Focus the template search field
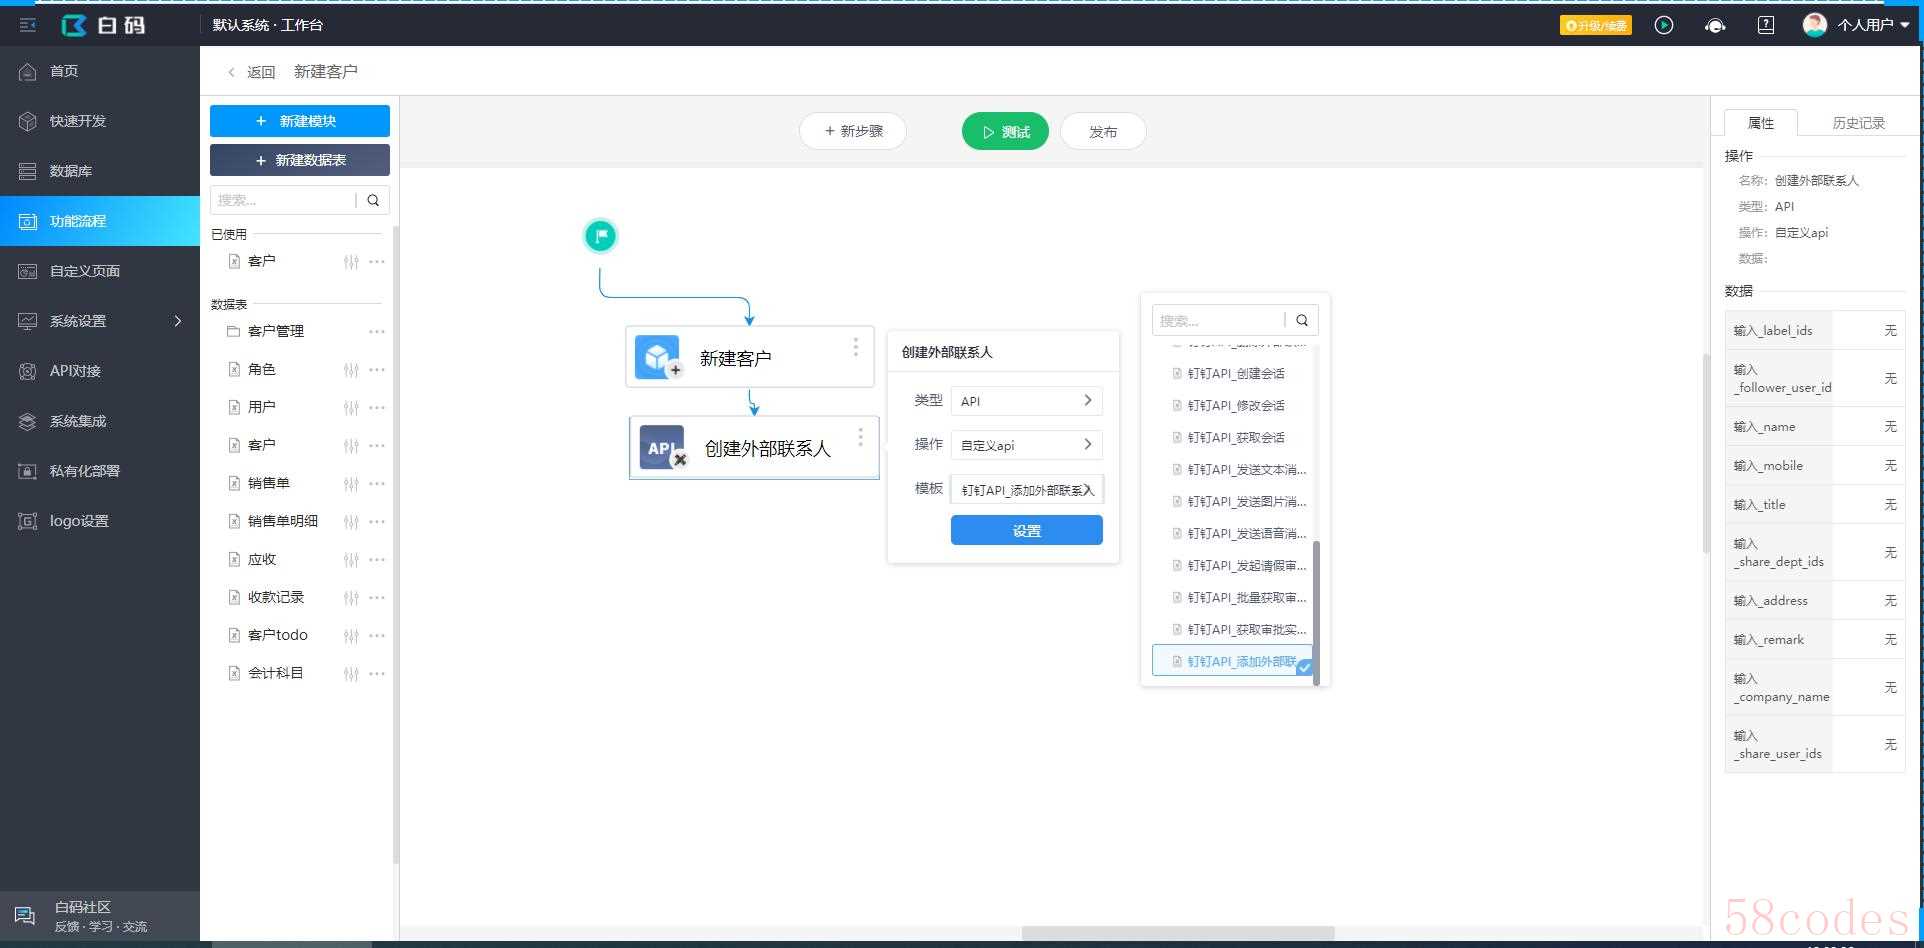Image resolution: width=1924 pixels, height=948 pixels. click(x=1219, y=321)
